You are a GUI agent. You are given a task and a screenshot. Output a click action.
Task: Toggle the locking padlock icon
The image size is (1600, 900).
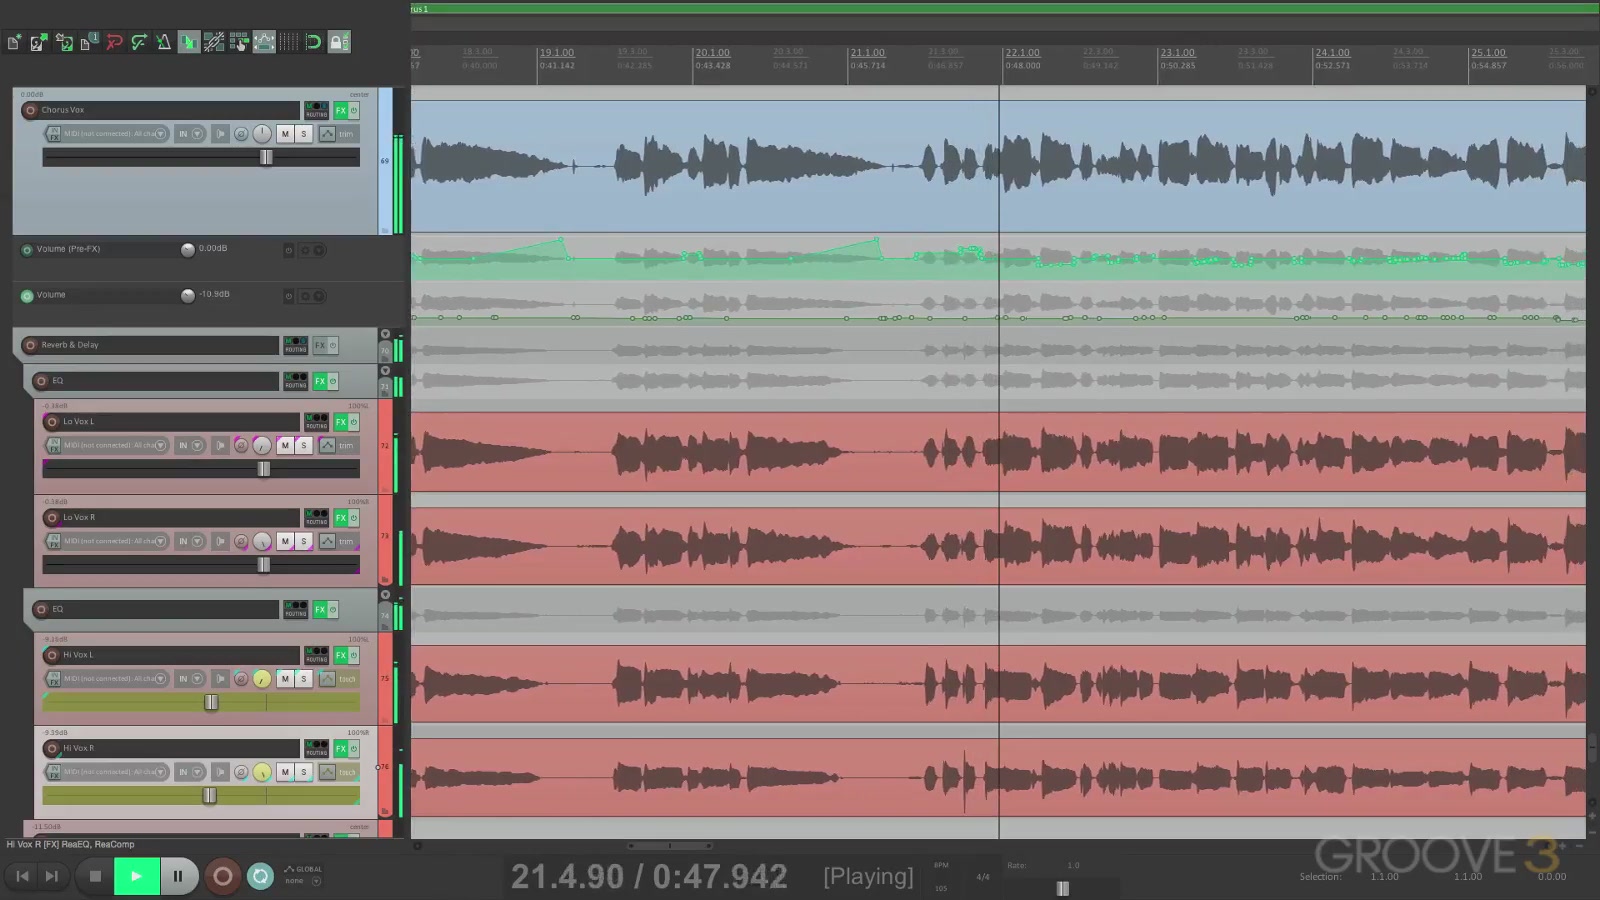339,42
